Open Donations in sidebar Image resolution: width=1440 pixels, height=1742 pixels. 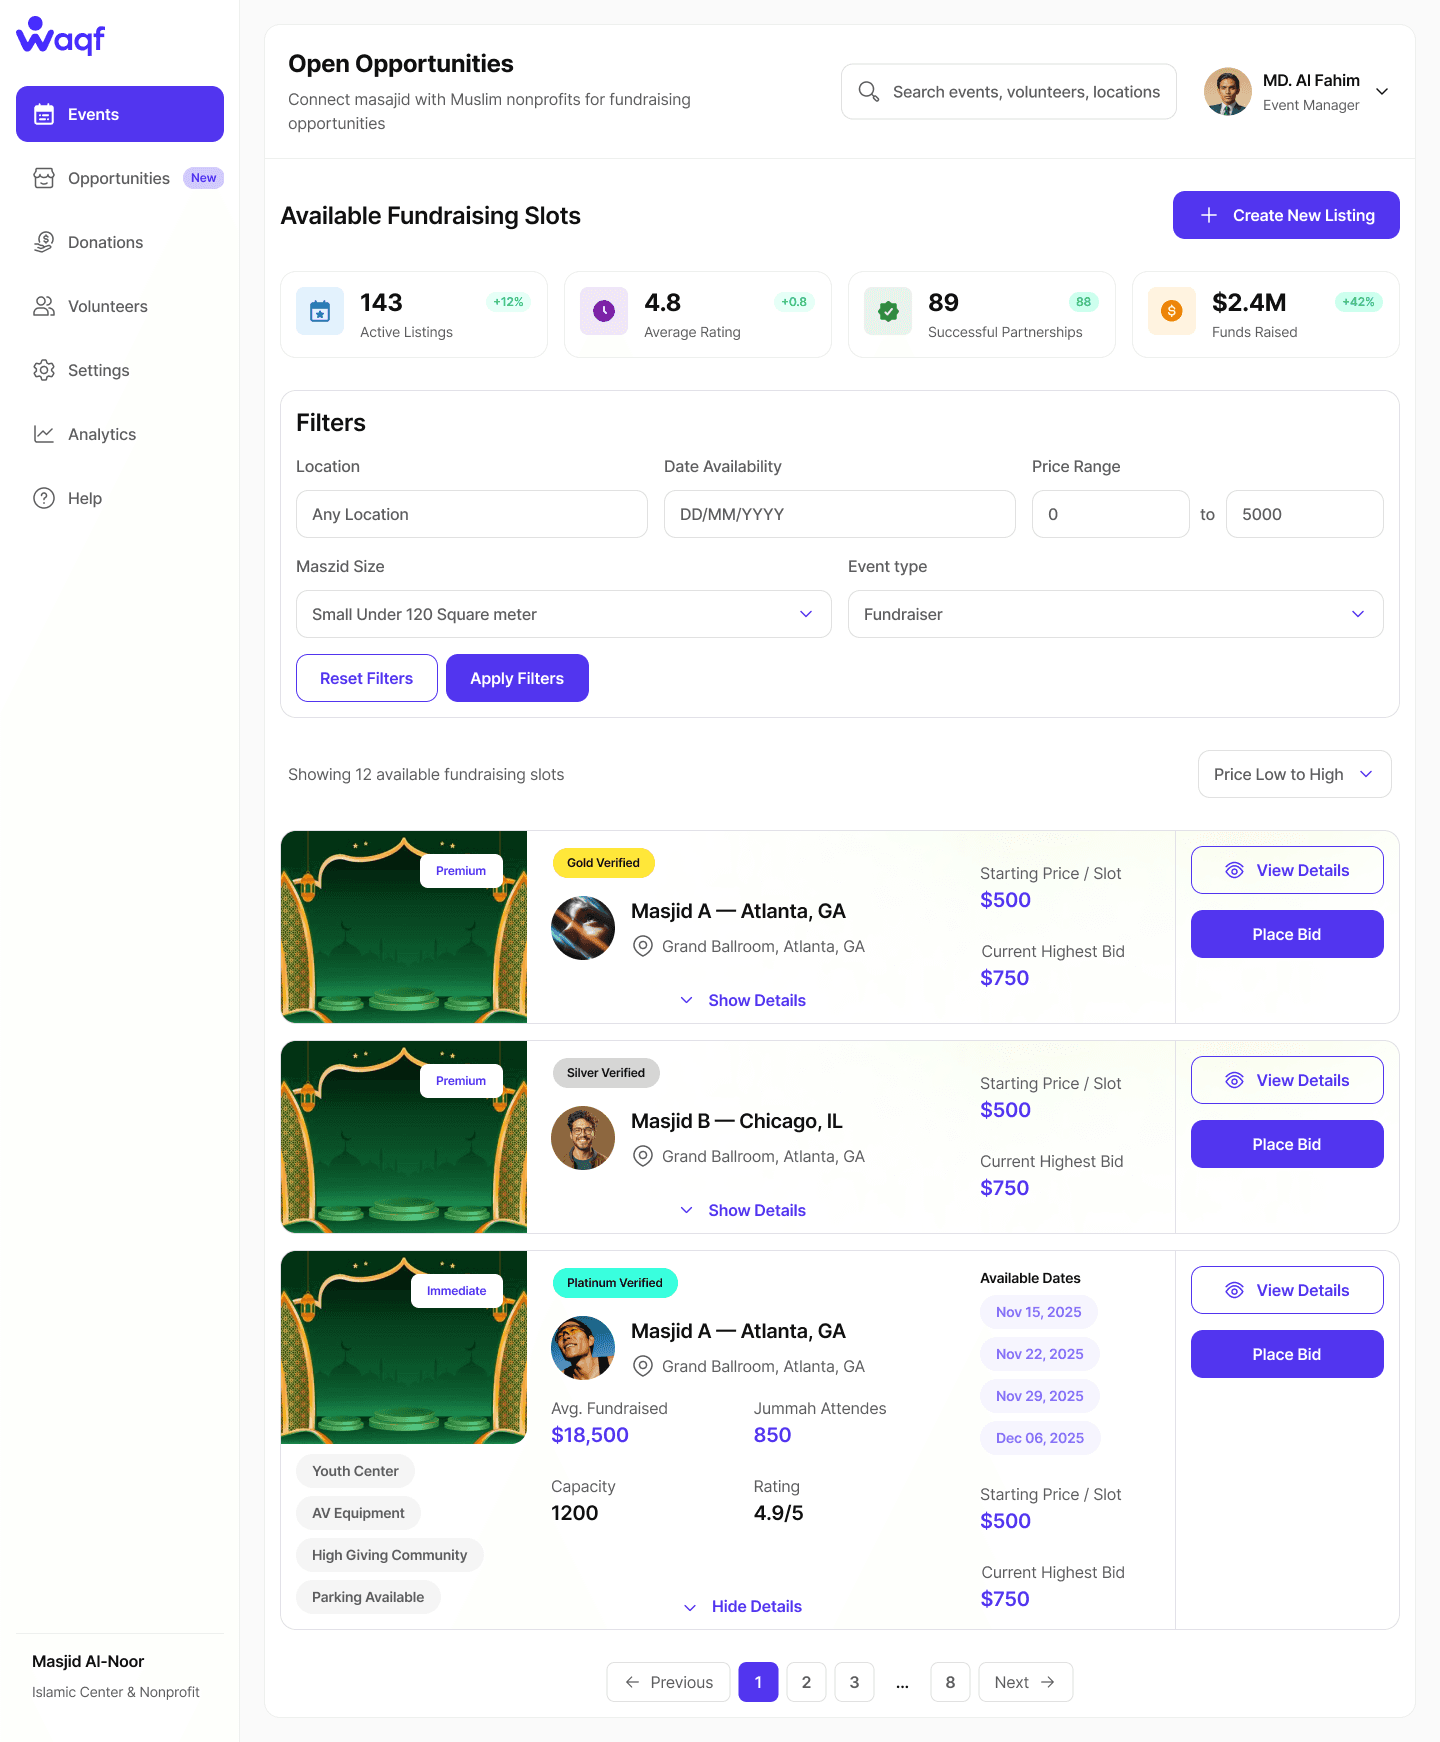pos(120,242)
